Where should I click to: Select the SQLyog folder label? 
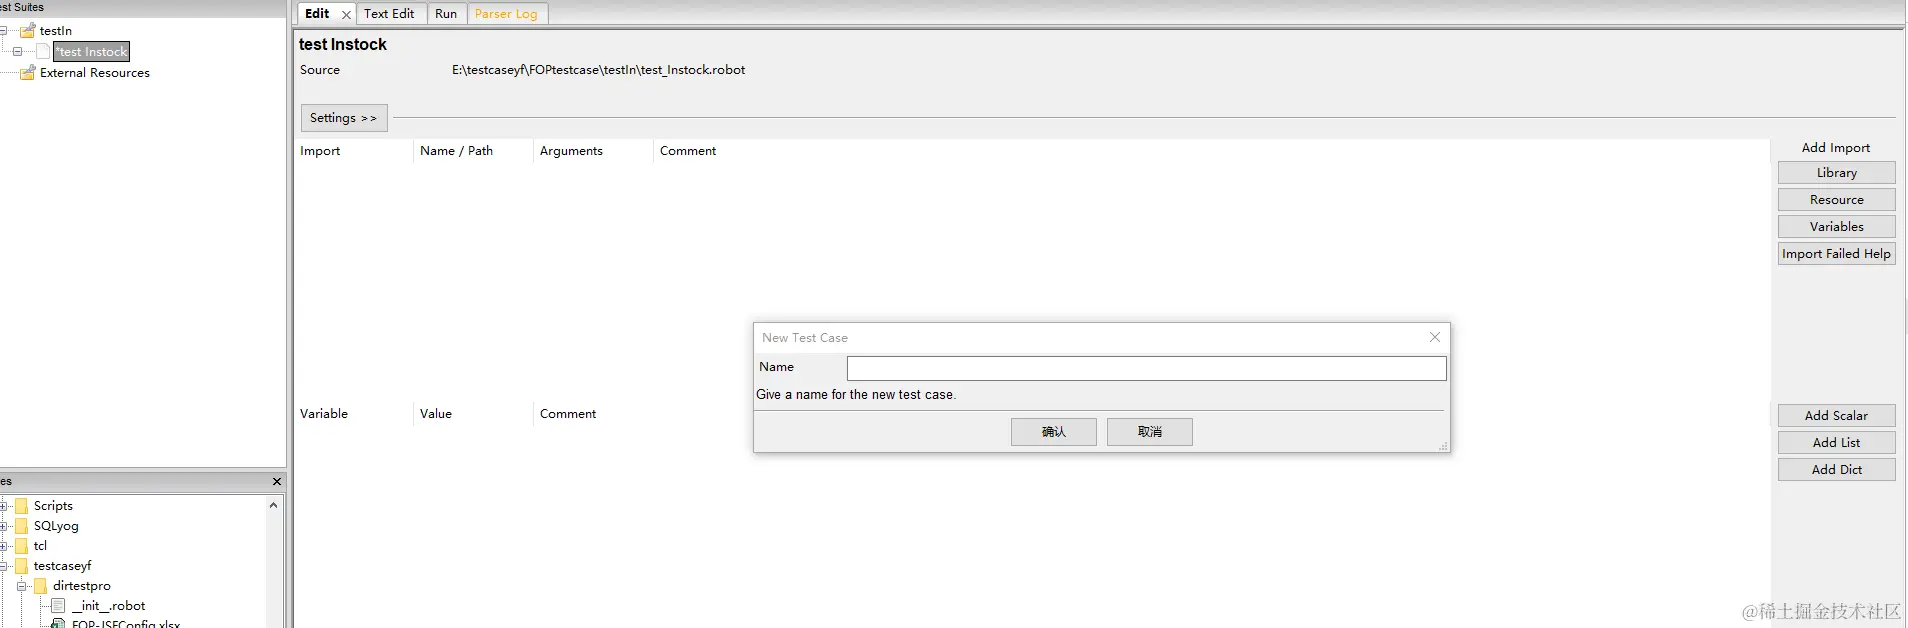pyautogui.click(x=56, y=526)
